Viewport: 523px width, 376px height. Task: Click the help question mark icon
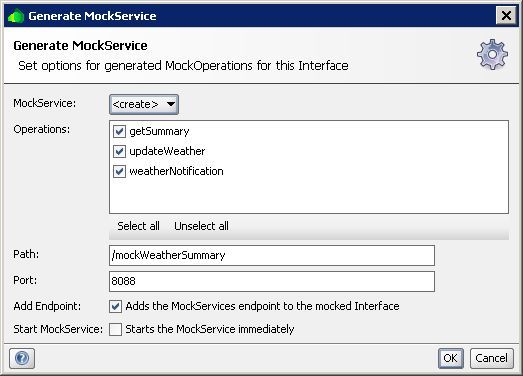22,358
